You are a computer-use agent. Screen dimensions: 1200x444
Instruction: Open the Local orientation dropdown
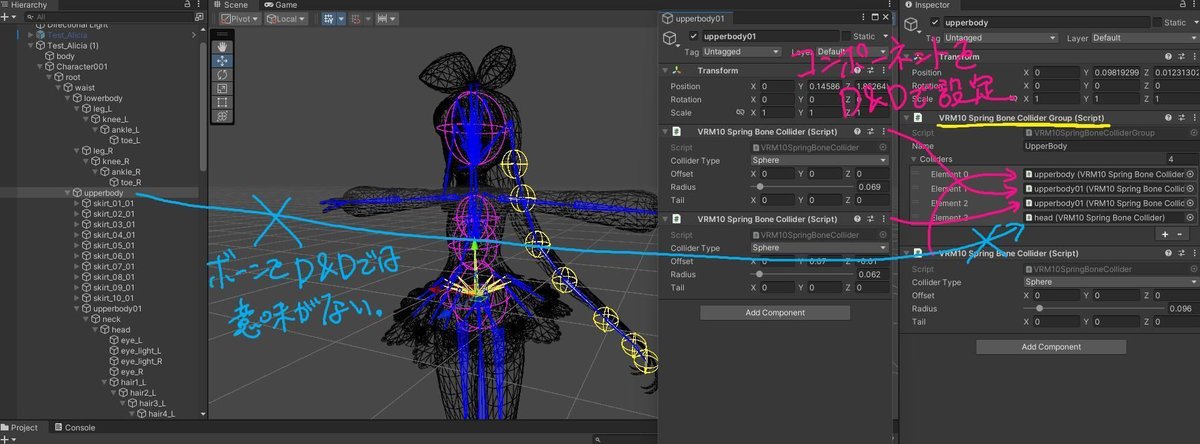286,18
